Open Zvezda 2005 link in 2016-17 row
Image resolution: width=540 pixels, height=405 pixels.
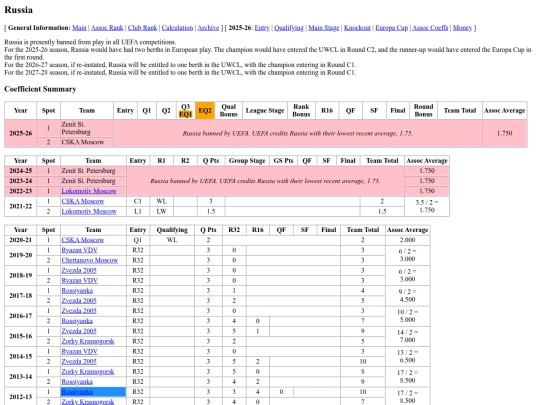pyautogui.click(x=79, y=311)
